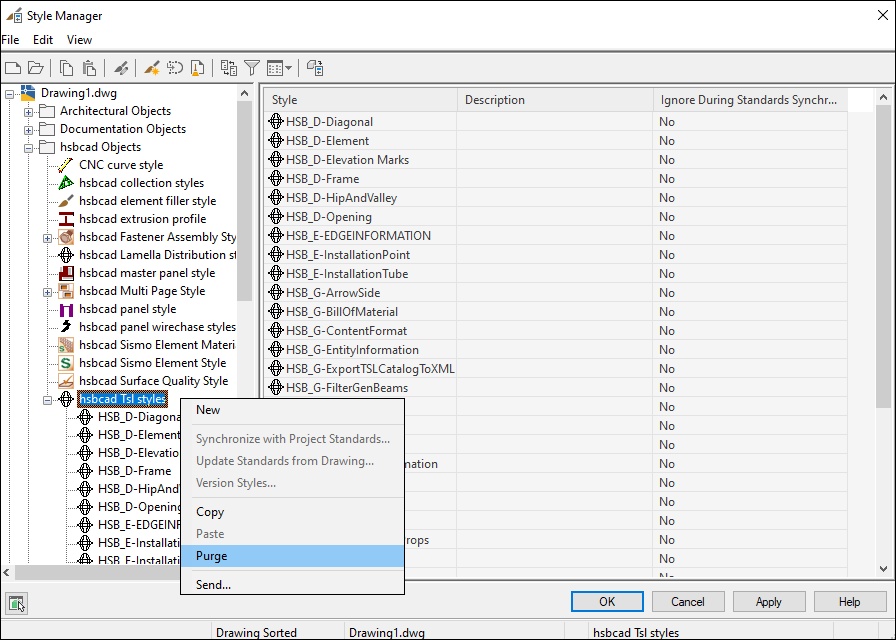The image size is (896, 640).
Task: Choose Send... from the context menu
Action: click(x=293, y=585)
